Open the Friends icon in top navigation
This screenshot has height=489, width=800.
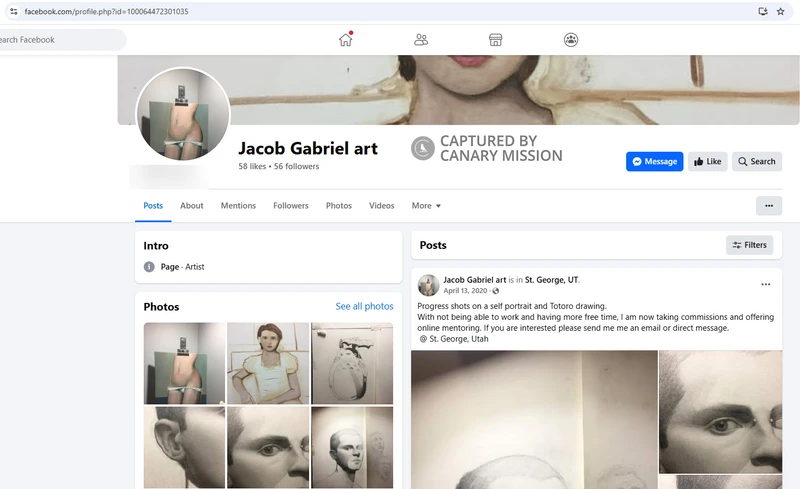point(421,39)
